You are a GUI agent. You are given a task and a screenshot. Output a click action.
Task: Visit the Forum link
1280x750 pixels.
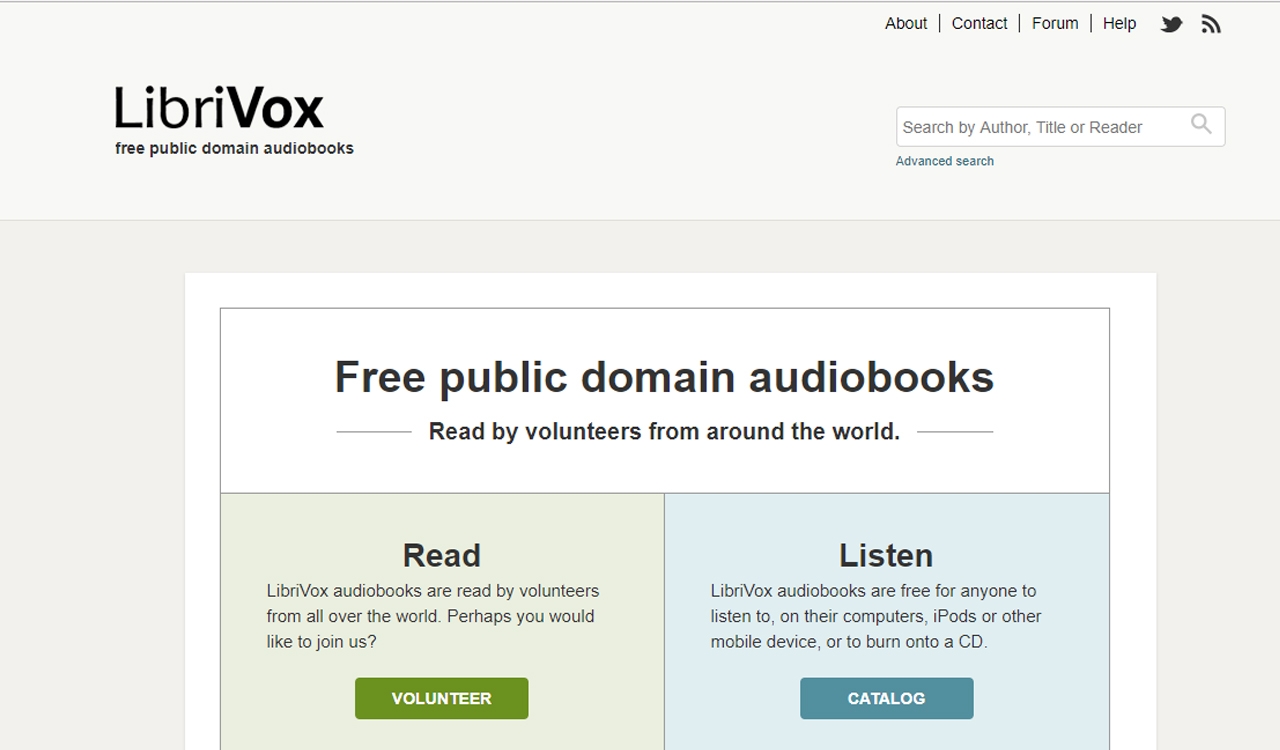click(1055, 23)
